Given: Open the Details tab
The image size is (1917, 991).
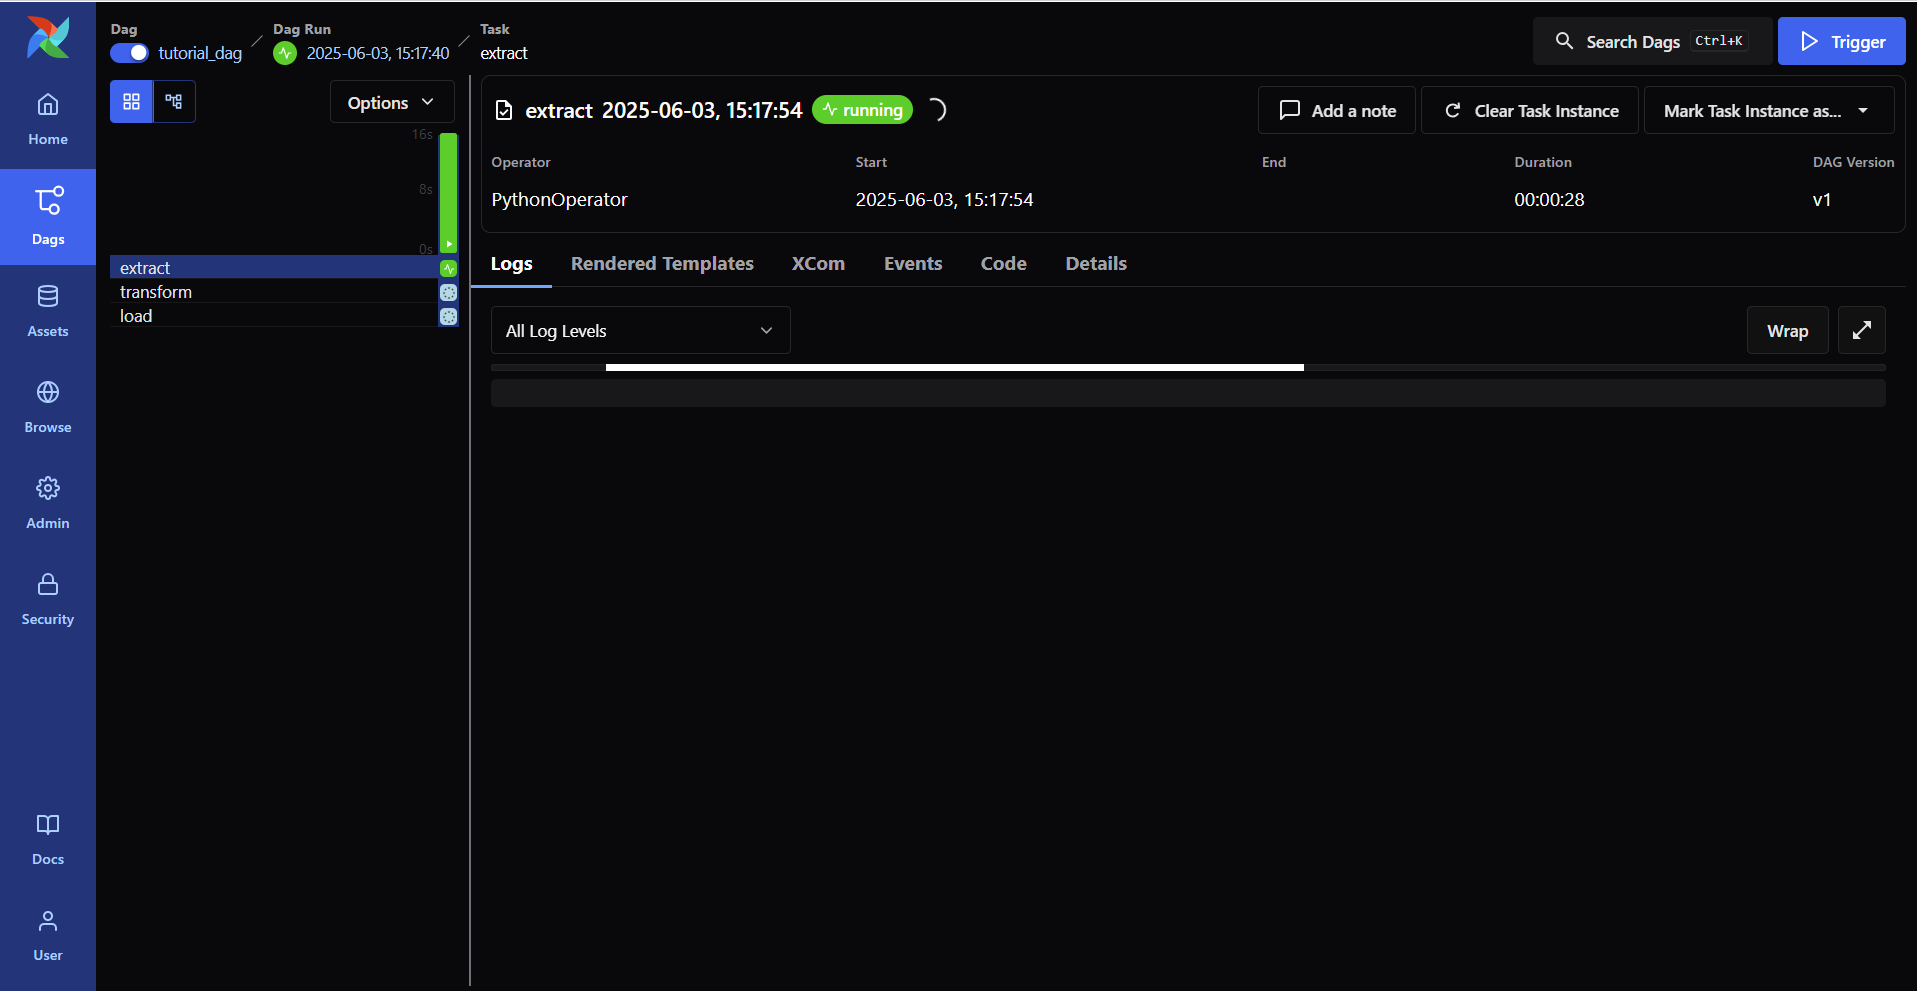Looking at the screenshot, I should click(1096, 263).
